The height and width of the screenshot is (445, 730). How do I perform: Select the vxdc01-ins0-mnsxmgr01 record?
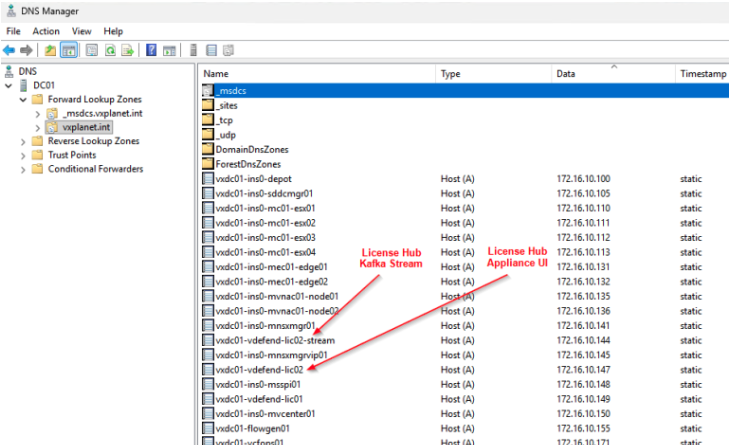[265, 325]
